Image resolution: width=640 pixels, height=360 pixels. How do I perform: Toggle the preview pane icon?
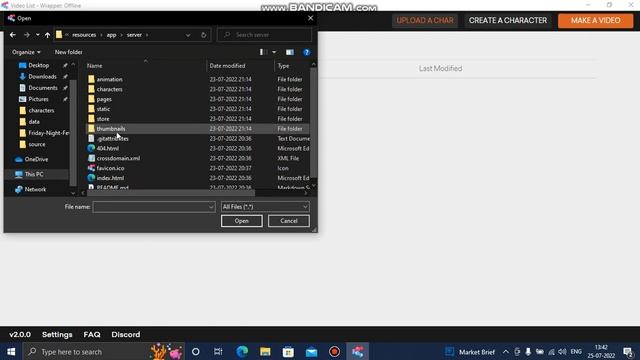coord(290,52)
